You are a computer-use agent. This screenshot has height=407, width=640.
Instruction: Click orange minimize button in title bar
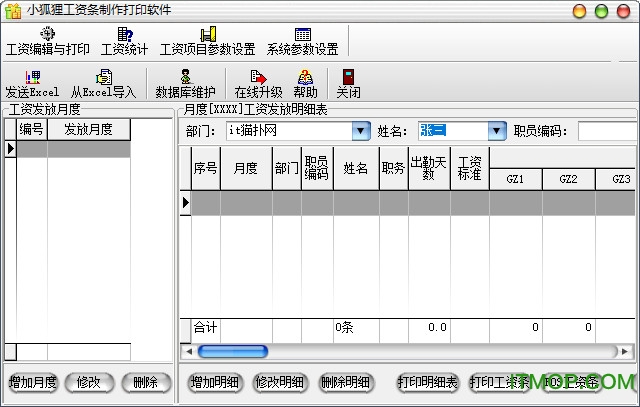coord(579,11)
